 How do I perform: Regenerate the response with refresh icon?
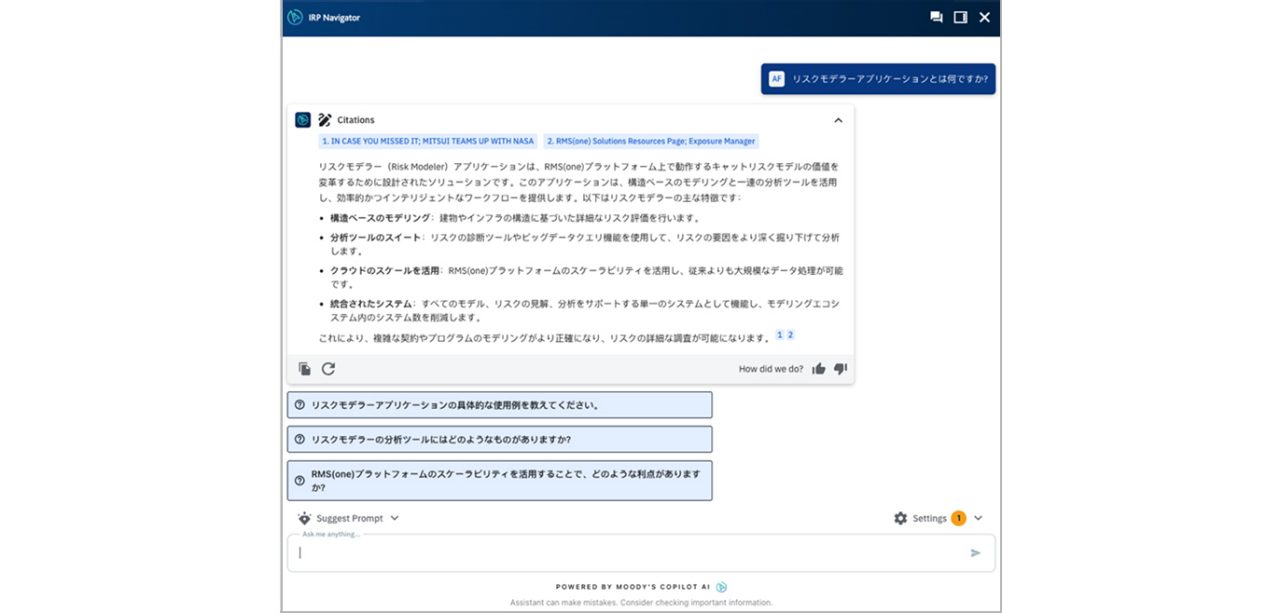328,369
